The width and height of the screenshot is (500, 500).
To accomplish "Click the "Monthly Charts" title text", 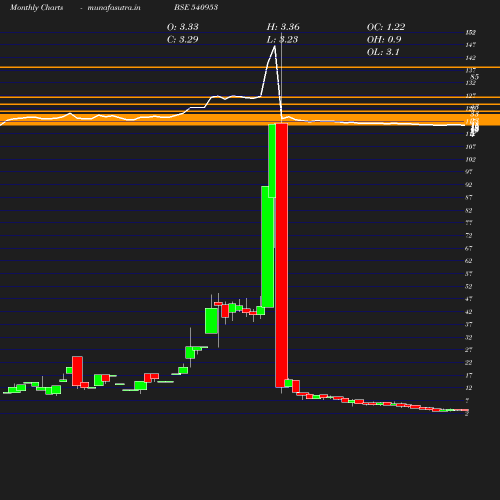I will pyautogui.click(x=36, y=8).
